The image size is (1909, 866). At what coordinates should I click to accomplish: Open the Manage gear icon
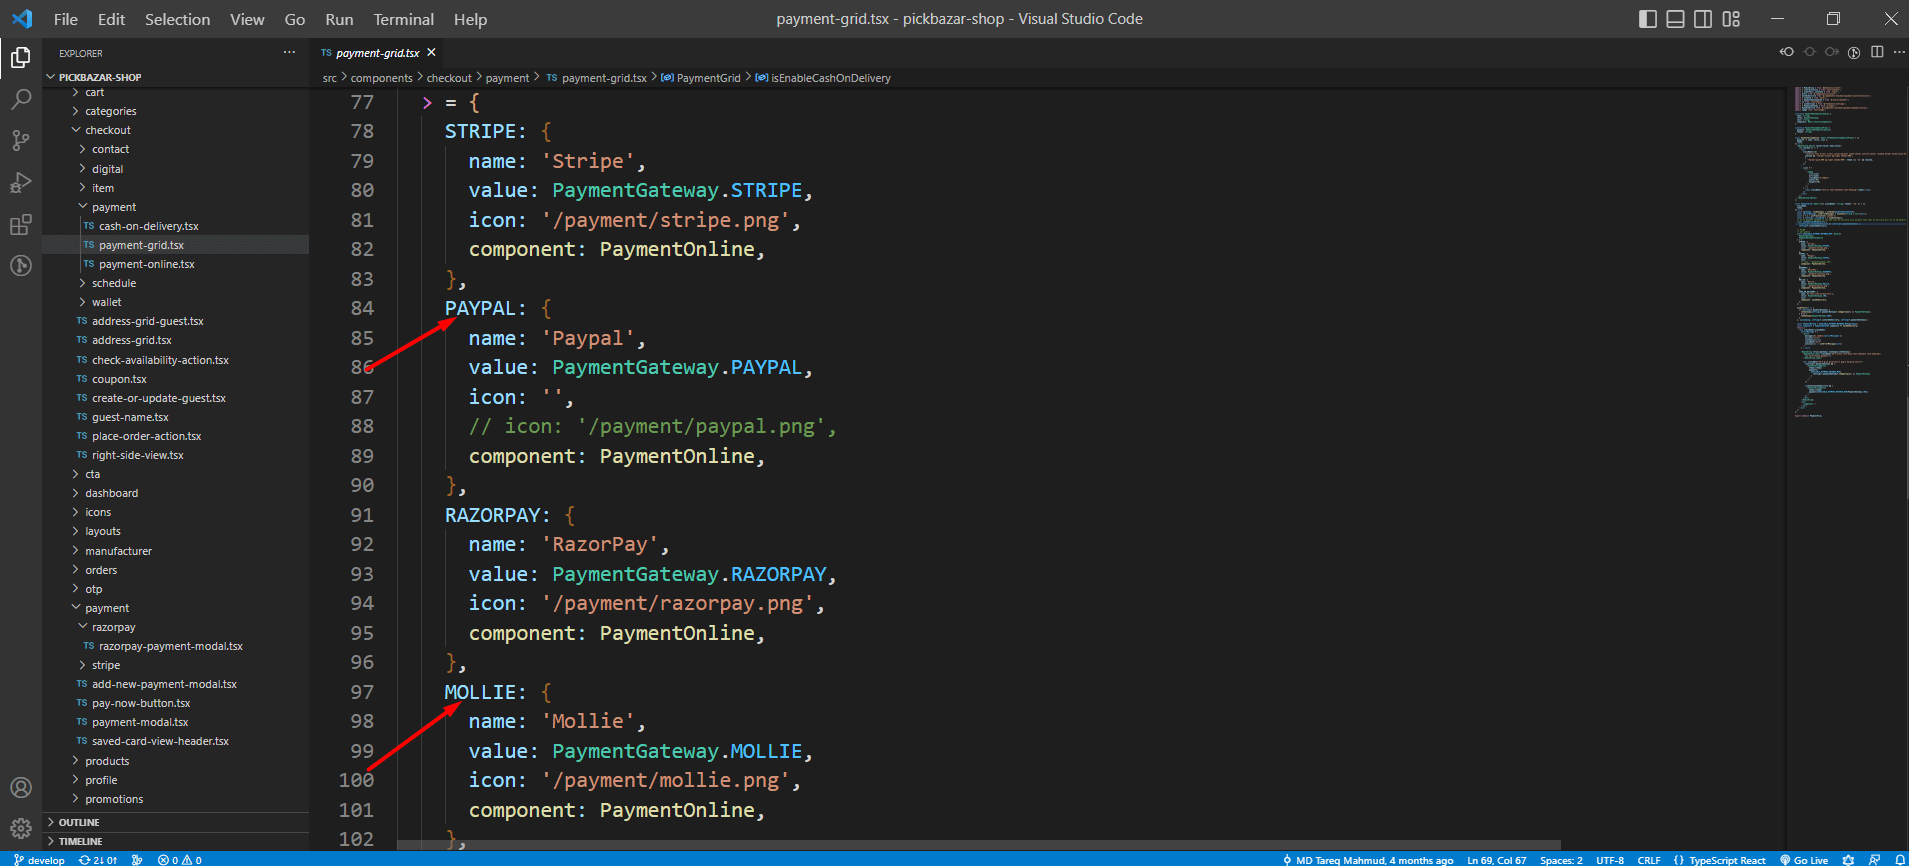[x=20, y=829]
